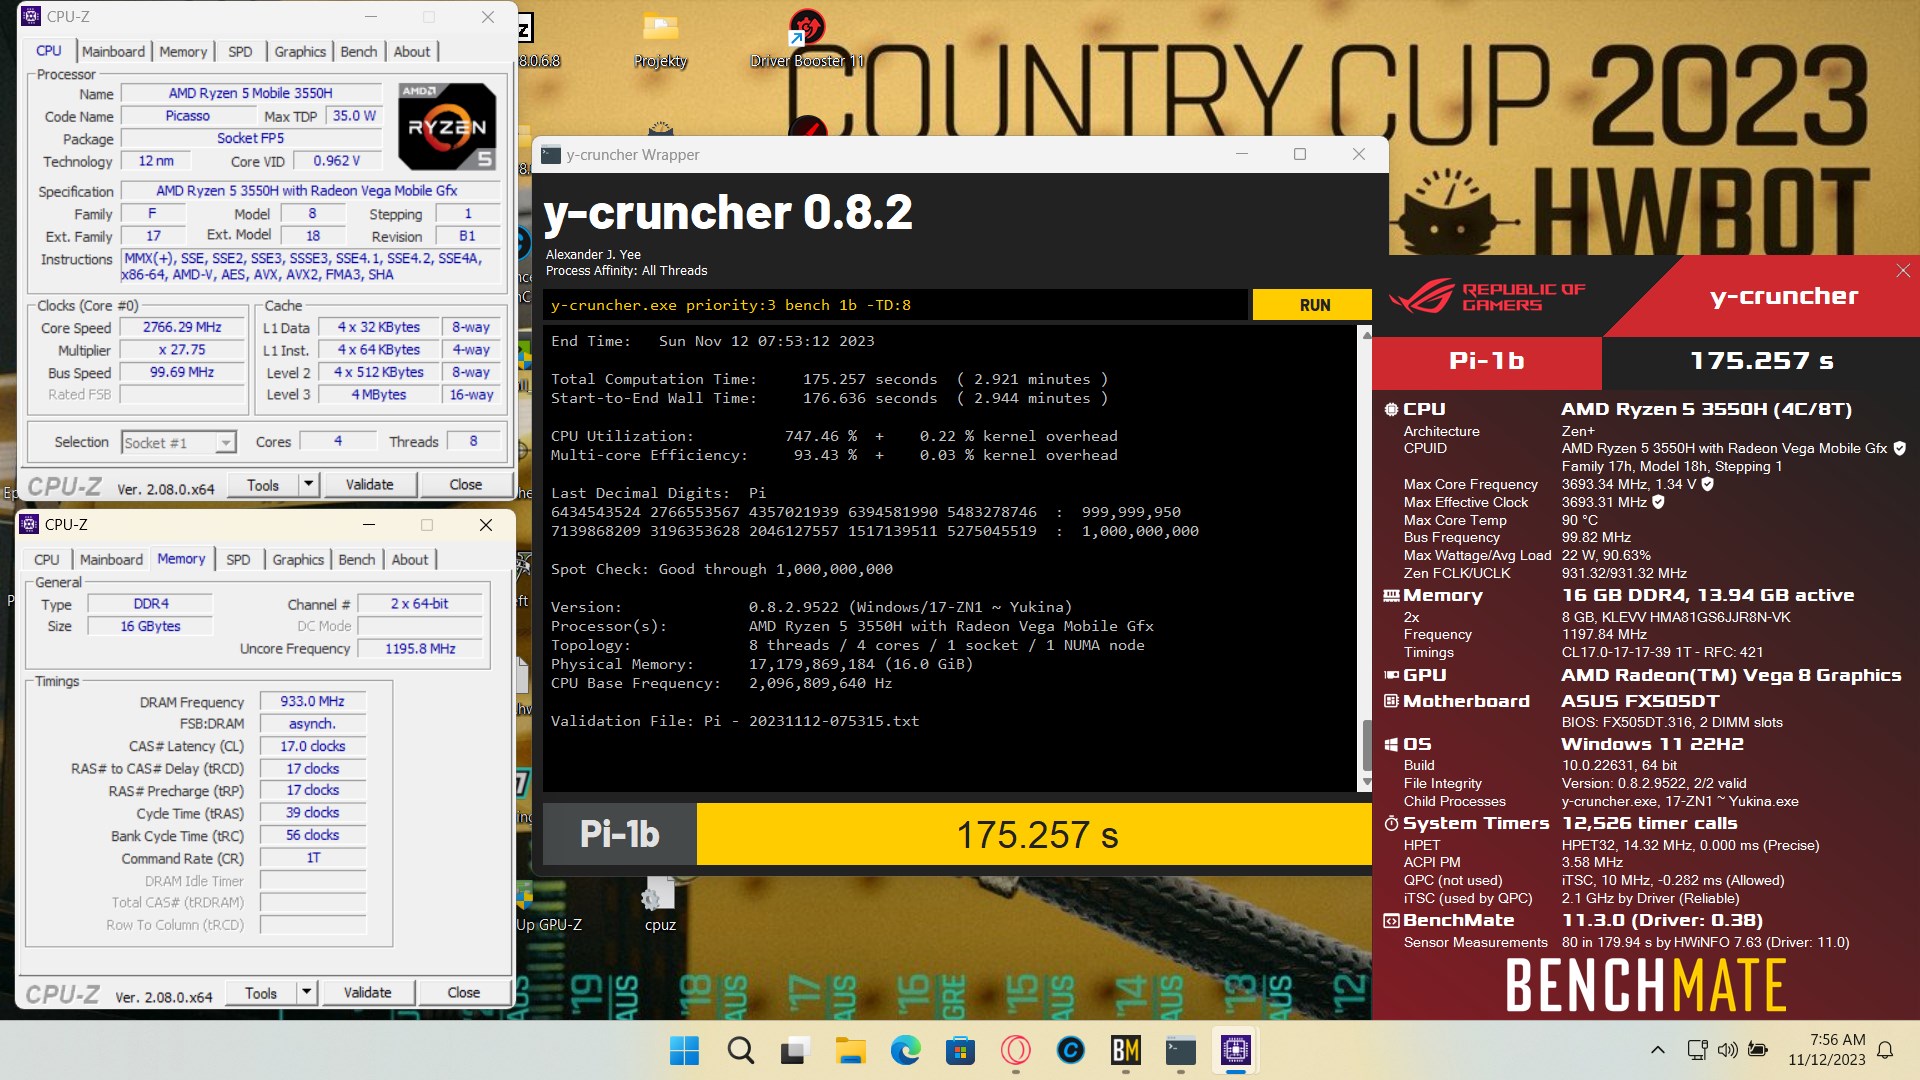Click verification shield next to CPUID
1920x1080 pixels.
(1900, 449)
